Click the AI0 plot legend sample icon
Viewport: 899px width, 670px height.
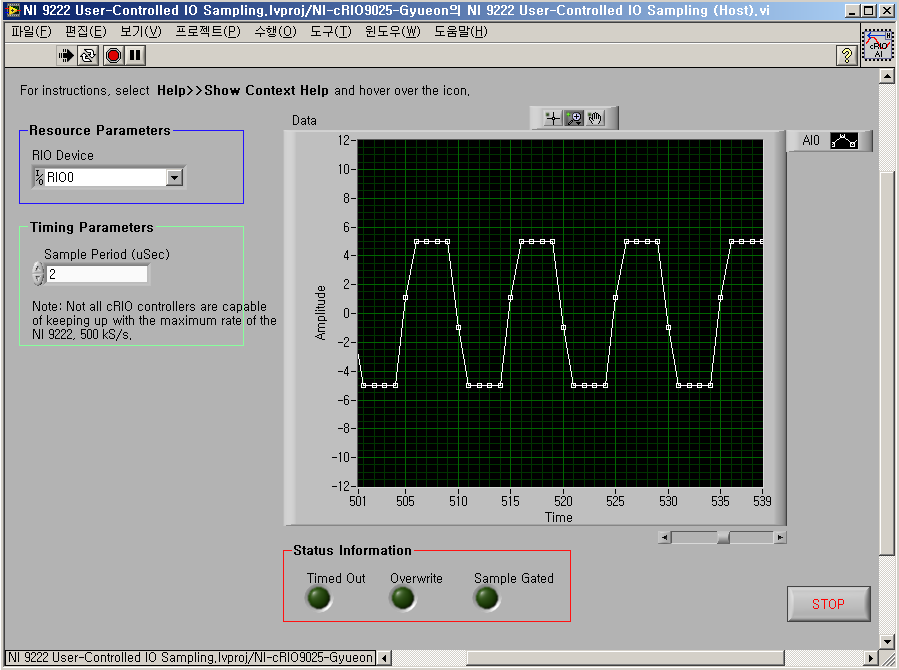click(x=844, y=140)
